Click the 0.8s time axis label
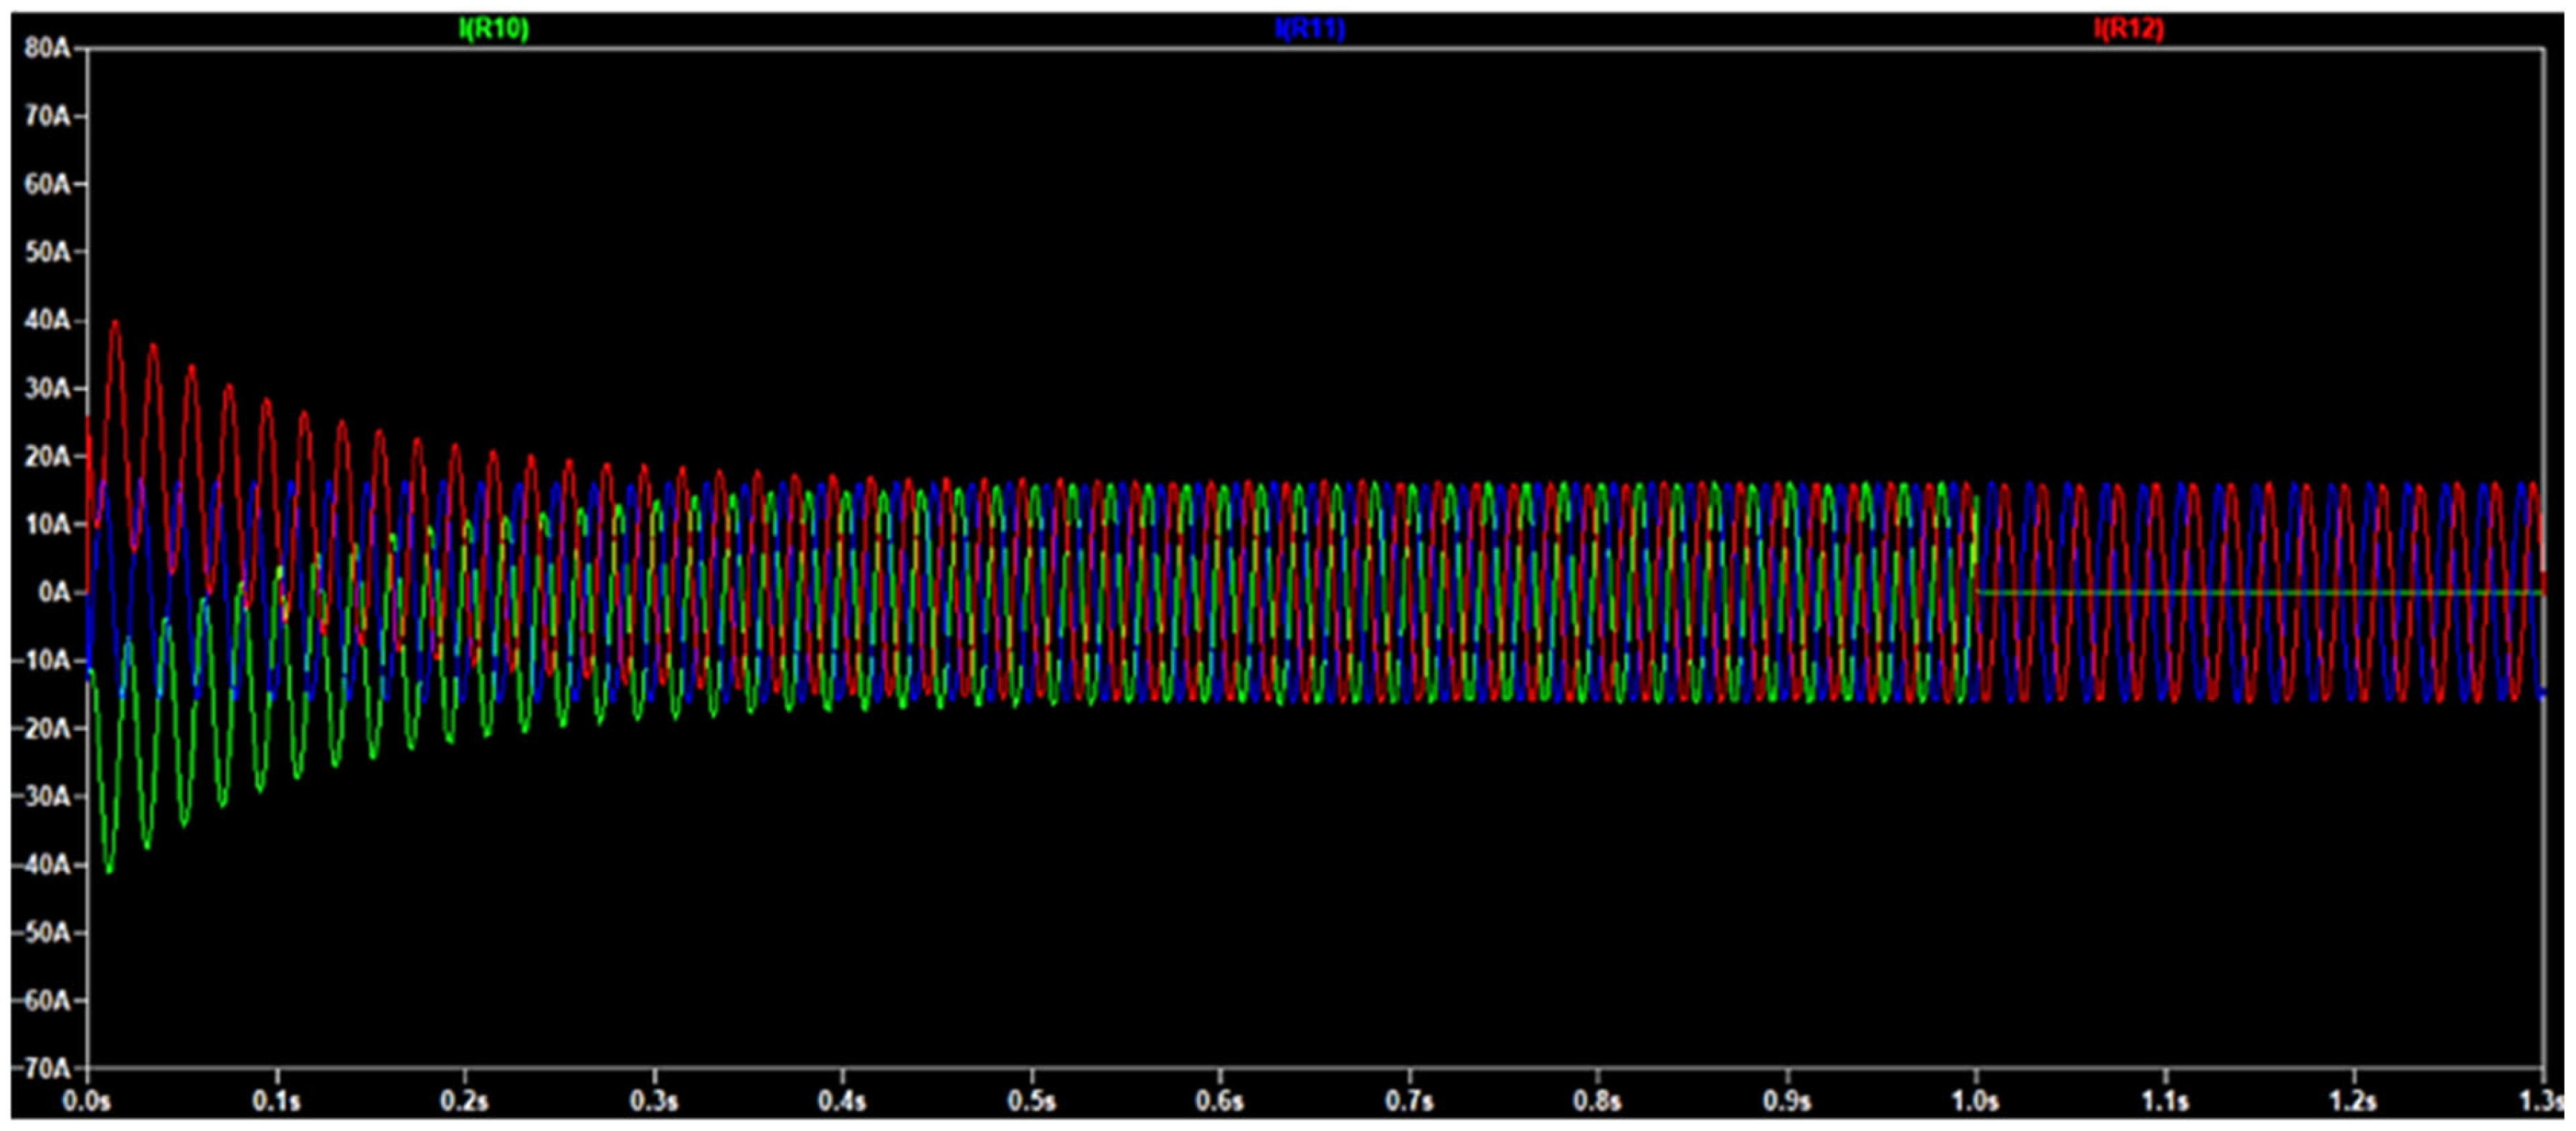The height and width of the screenshot is (1131, 2576). tap(1597, 1101)
